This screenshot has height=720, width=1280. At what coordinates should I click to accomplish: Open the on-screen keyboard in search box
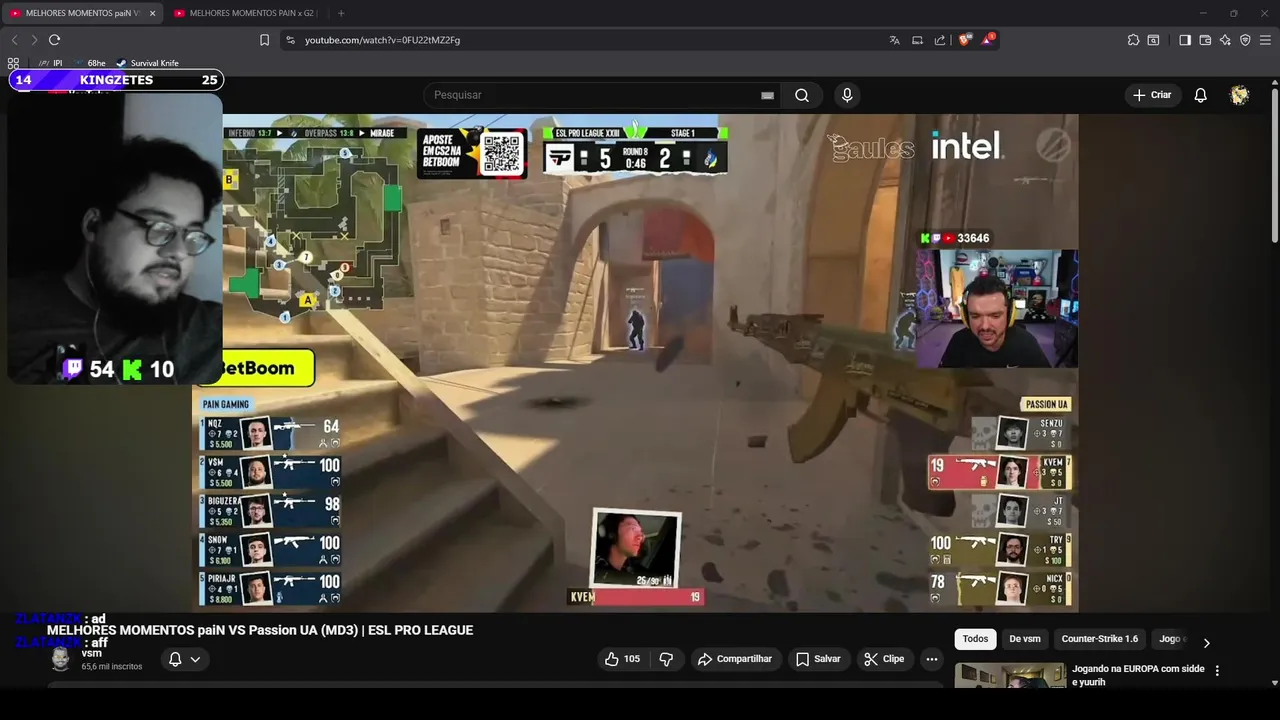[x=767, y=95]
